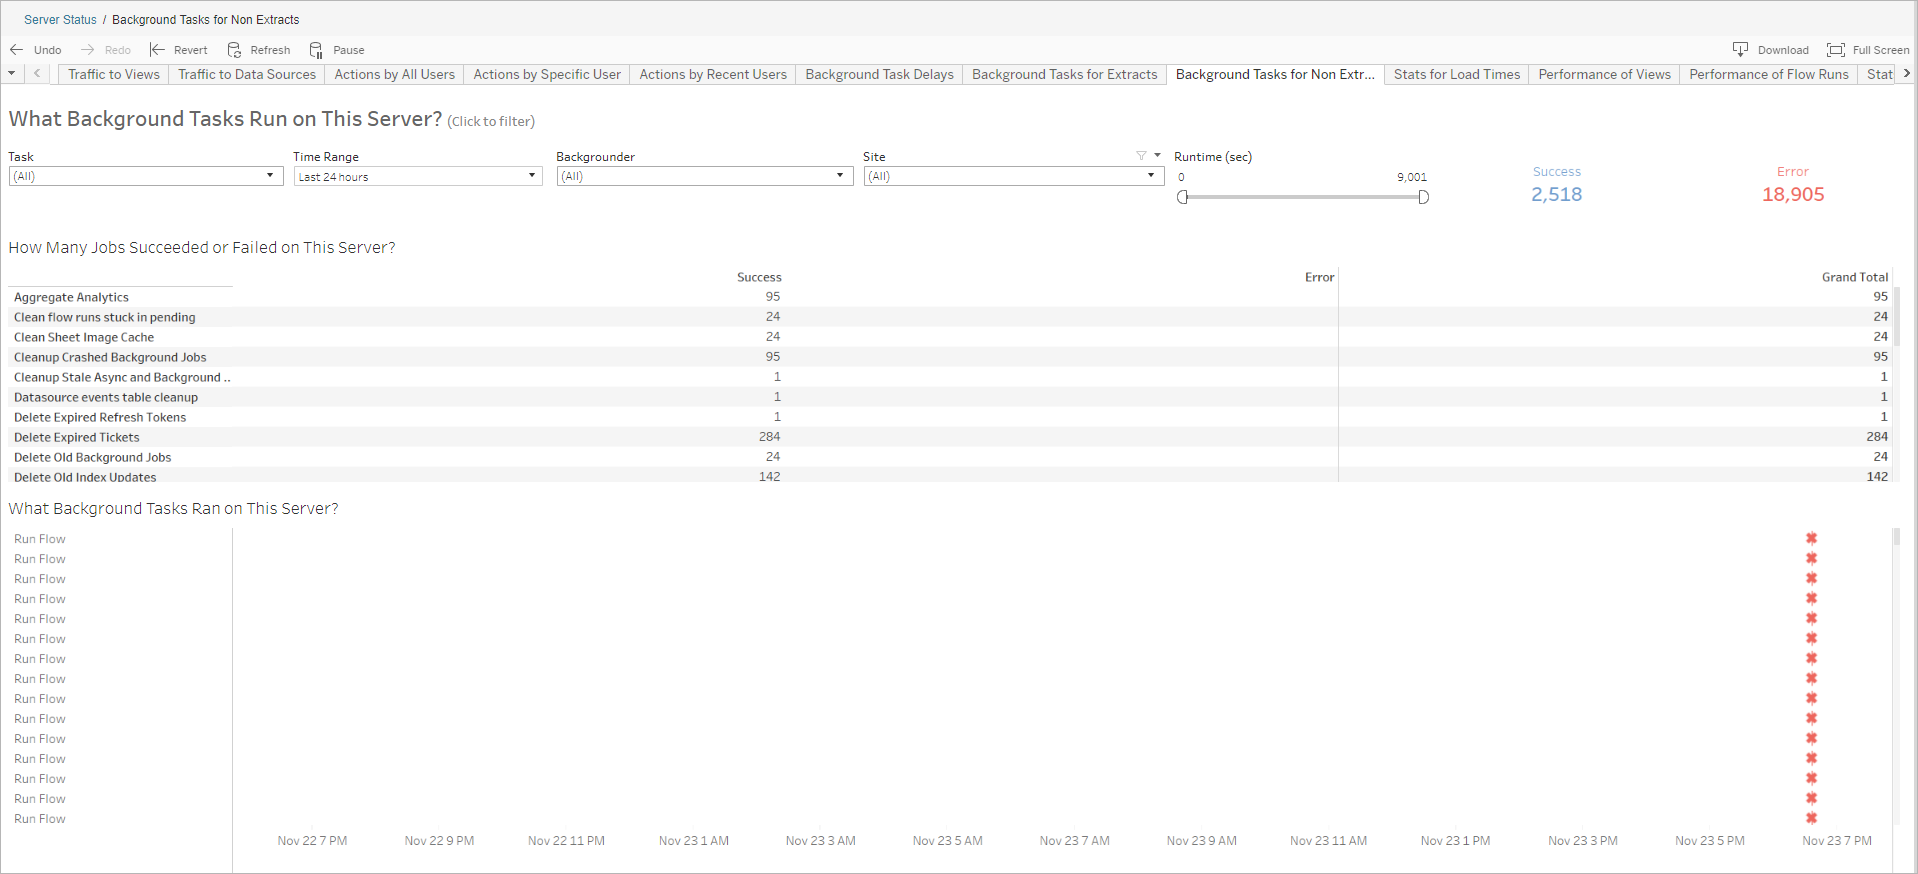
Task: Click the Nov 22 7 PM axis label
Action: coord(312,841)
